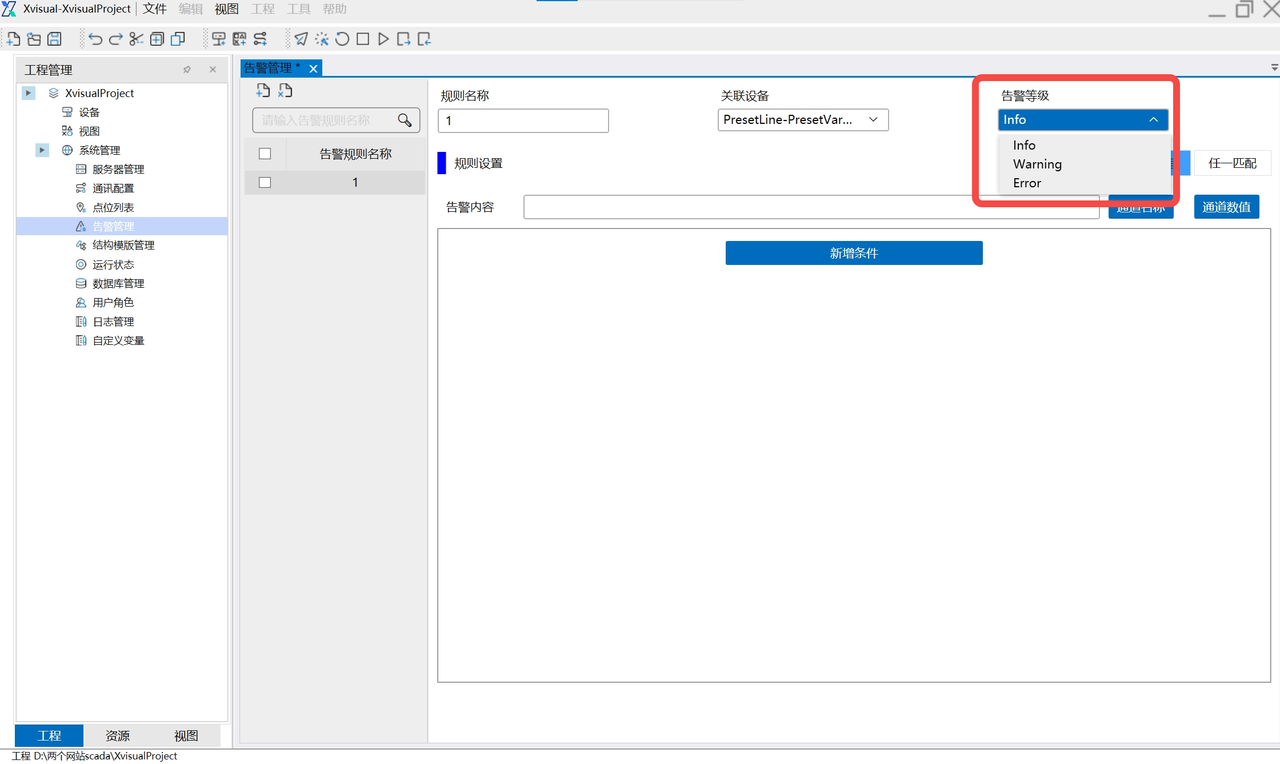Collapse the 告警等级 Info dropdown

tap(1083, 120)
